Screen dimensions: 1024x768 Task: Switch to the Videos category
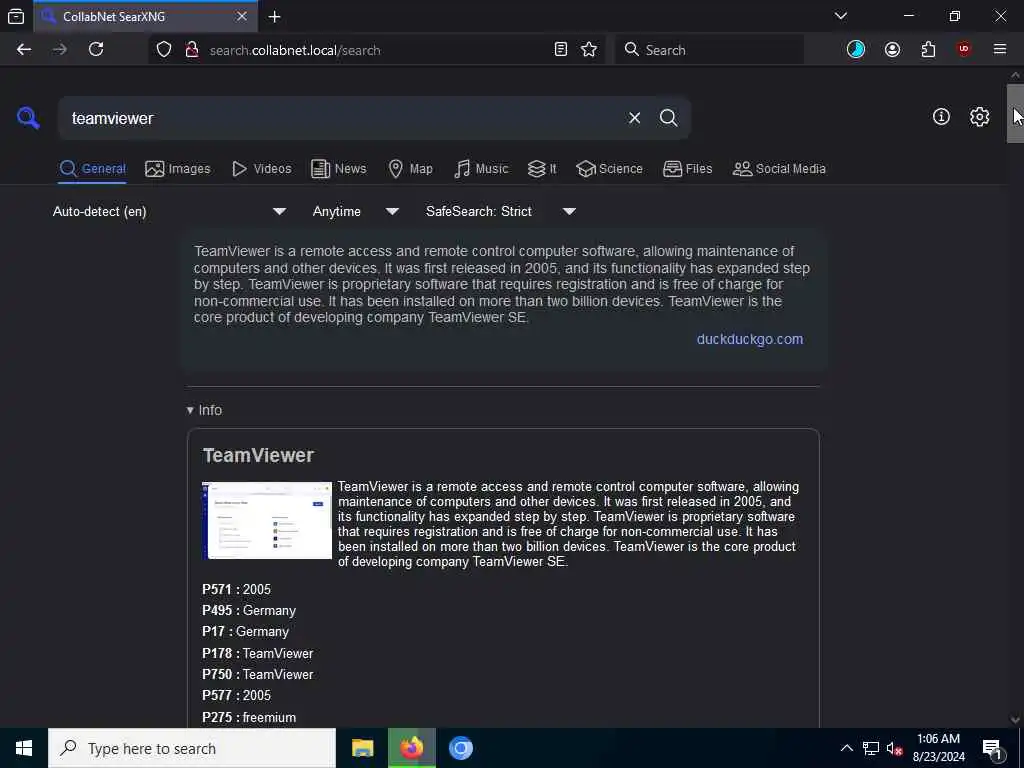261,168
